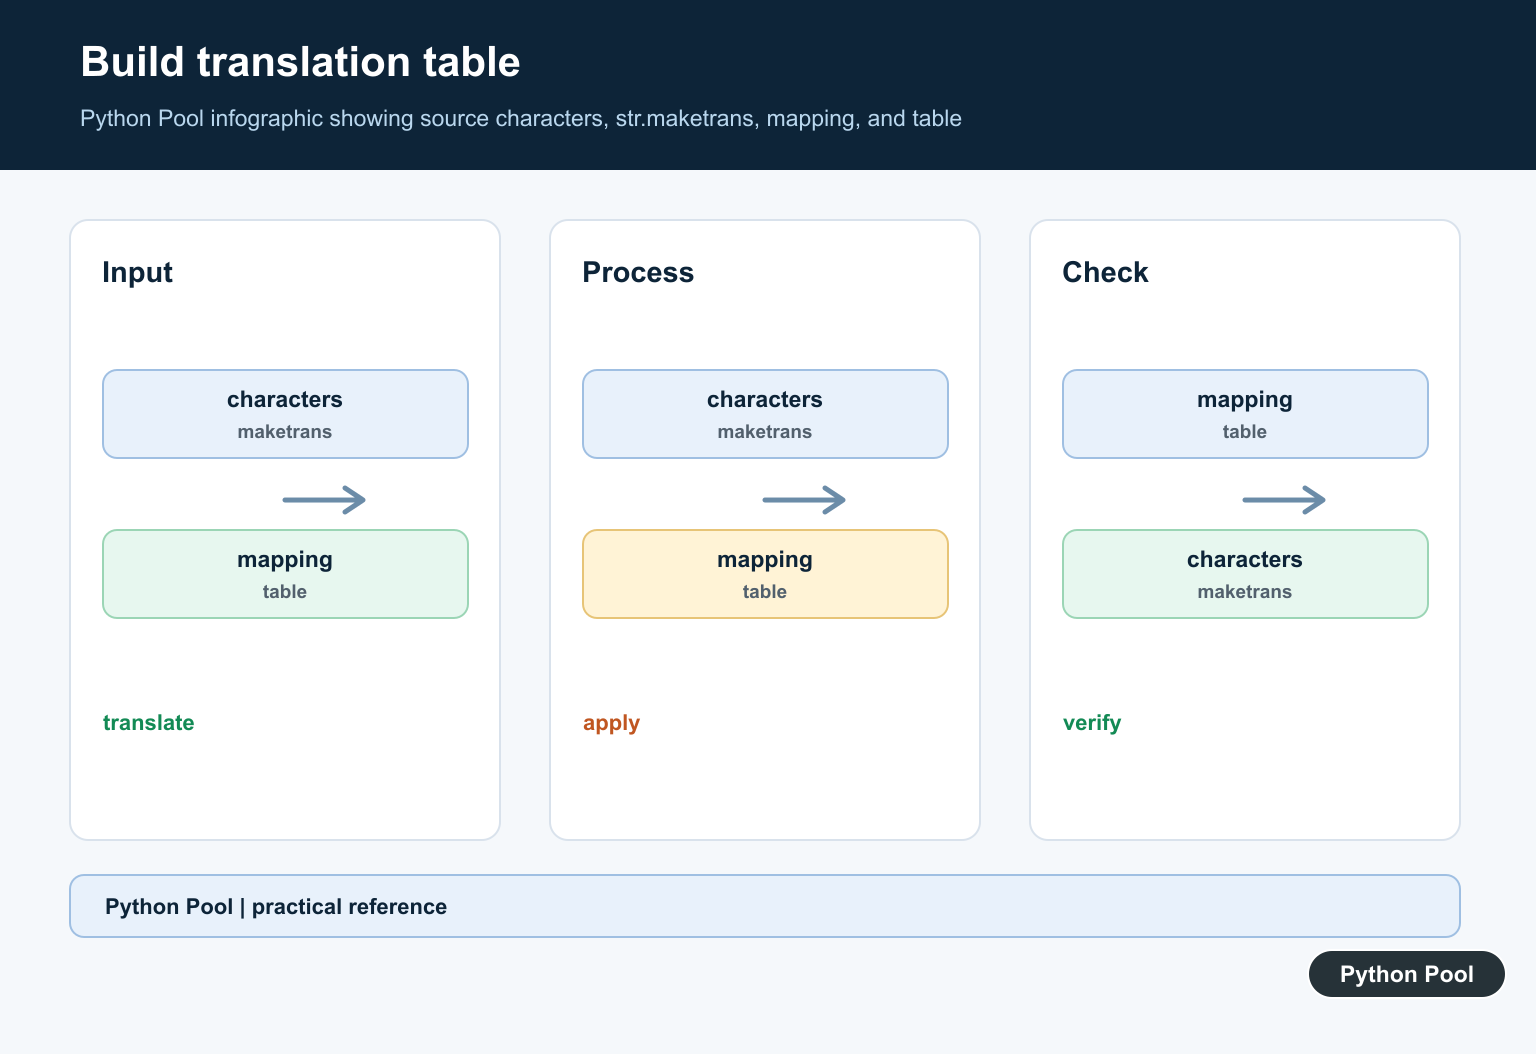
Task: Click the green 'characters maketrans' box in Check card
Action: coord(1245,574)
